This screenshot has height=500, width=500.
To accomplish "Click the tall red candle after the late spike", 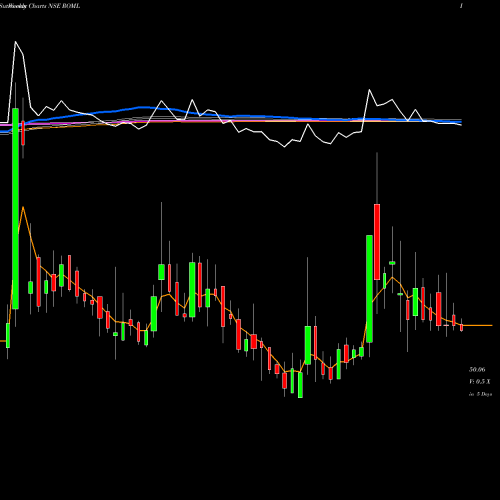I will coord(377,242).
